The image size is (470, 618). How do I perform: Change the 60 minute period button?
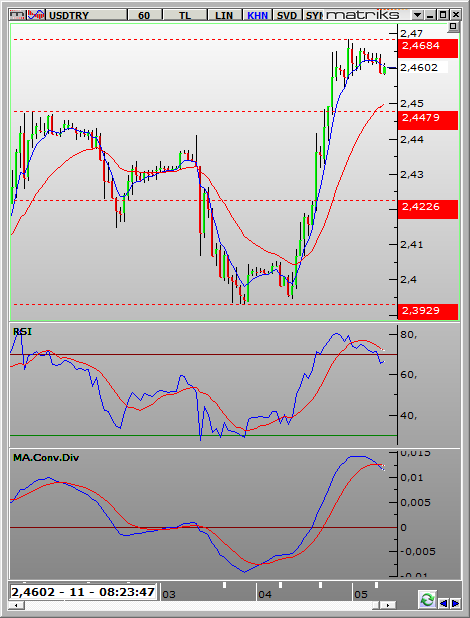coord(144,15)
